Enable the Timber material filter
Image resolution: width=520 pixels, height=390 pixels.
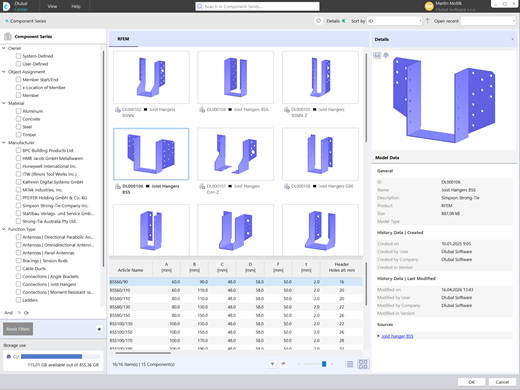click(x=18, y=135)
